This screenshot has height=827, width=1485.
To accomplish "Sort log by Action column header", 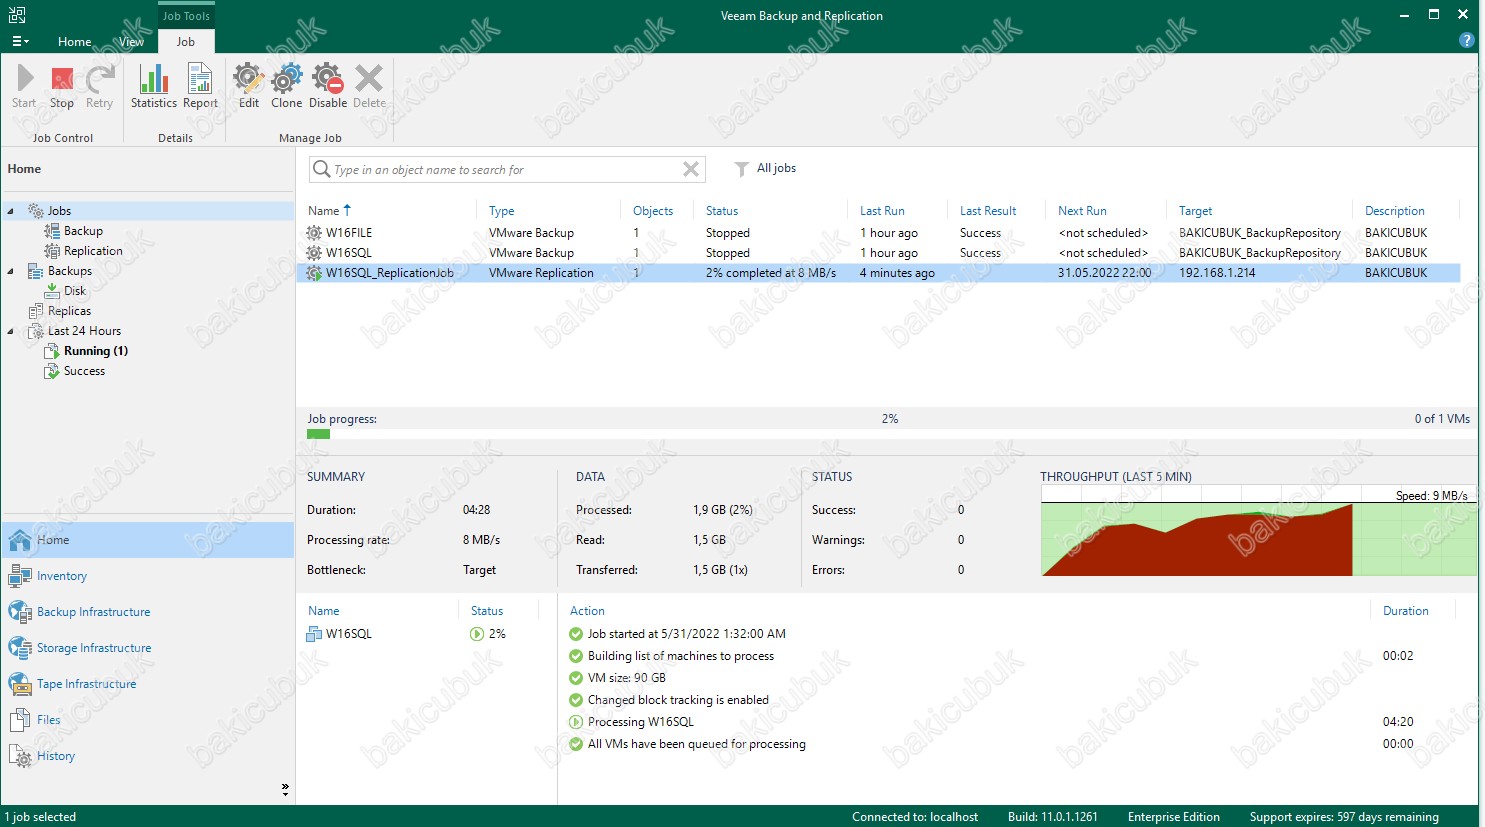I will point(587,611).
